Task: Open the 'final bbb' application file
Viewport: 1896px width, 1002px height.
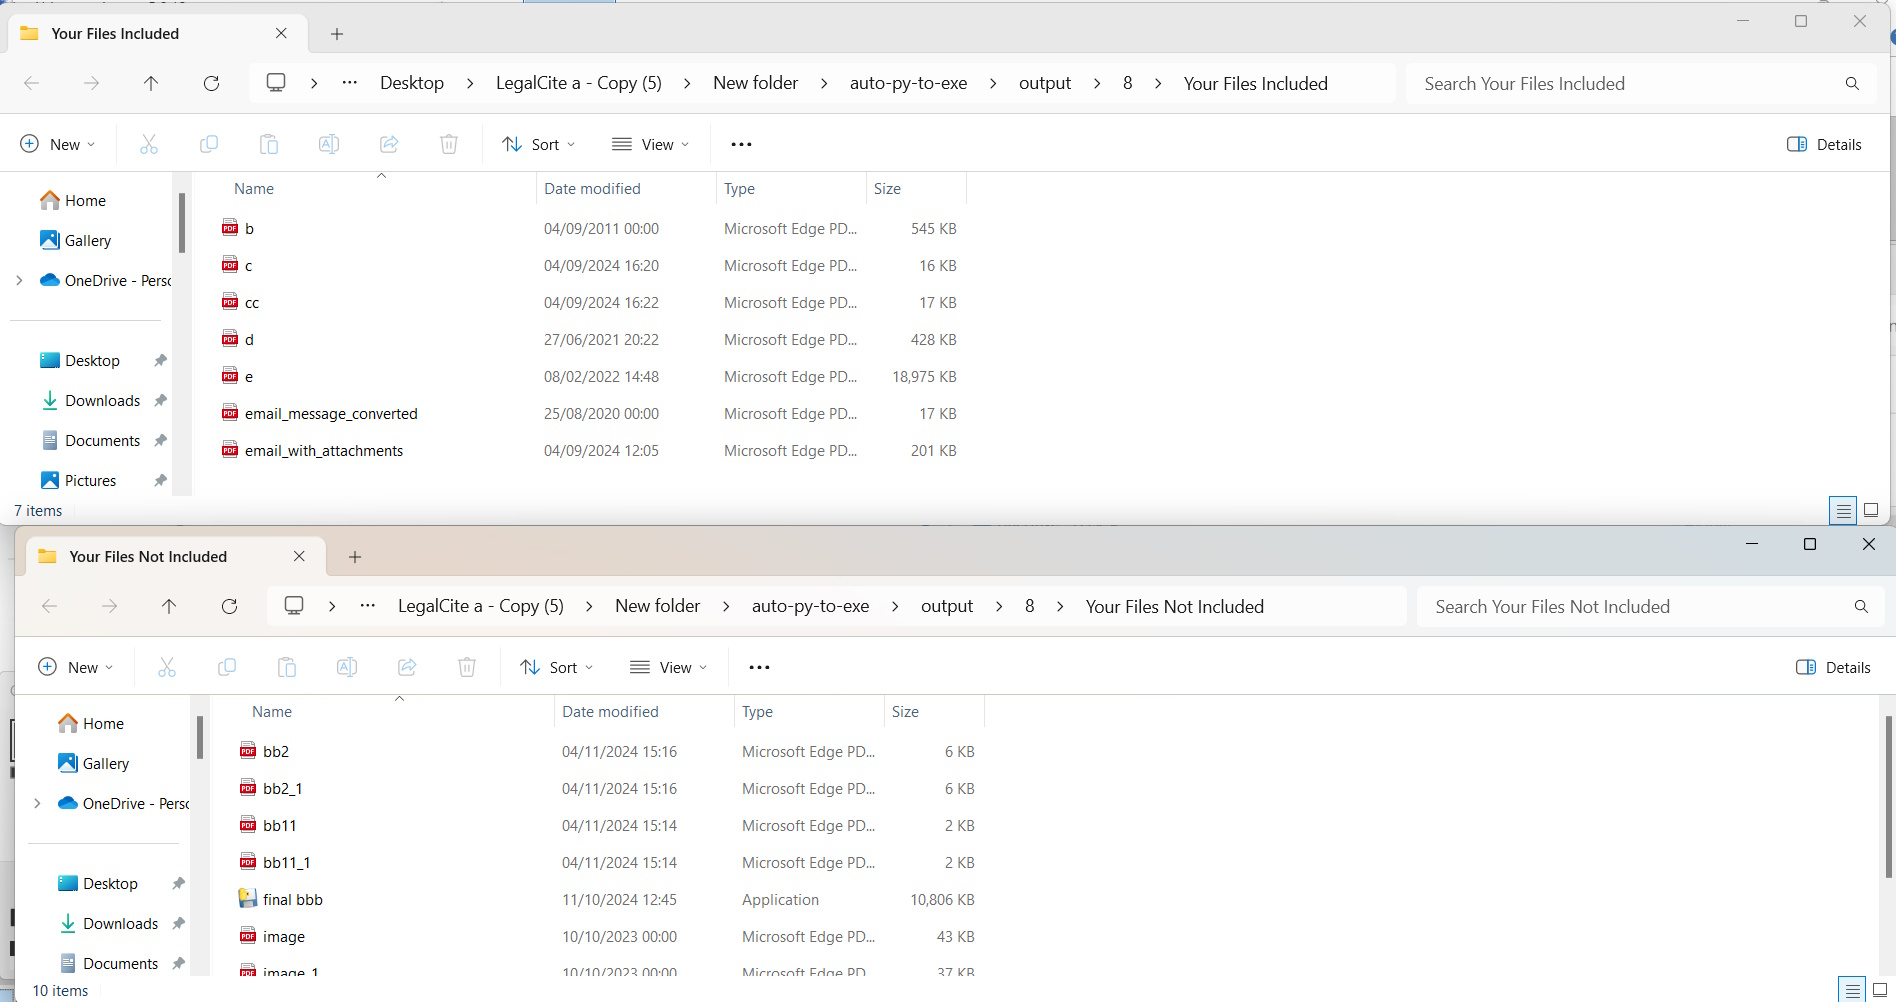Action: pyautogui.click(x=293, y=899)
